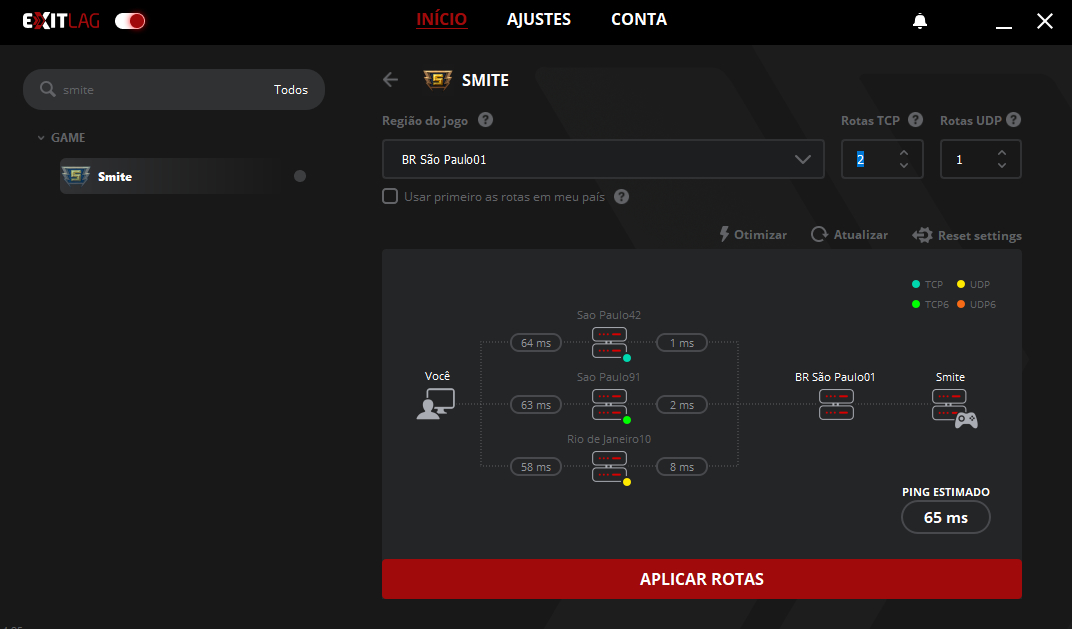Image resolution: width=1072 pixels, height=629 pixels.
Task: Click the Sao Paulo42 server icon
Action: point(609,342)
